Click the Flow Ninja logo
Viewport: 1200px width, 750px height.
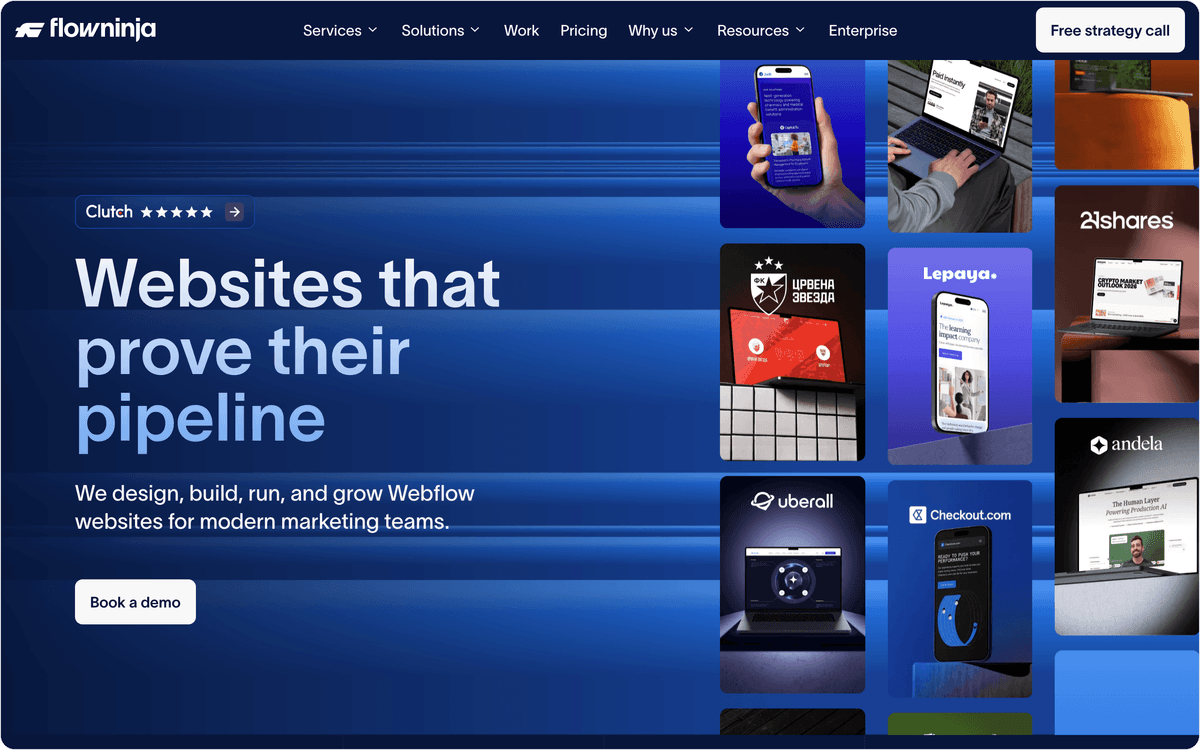(86, 29)
